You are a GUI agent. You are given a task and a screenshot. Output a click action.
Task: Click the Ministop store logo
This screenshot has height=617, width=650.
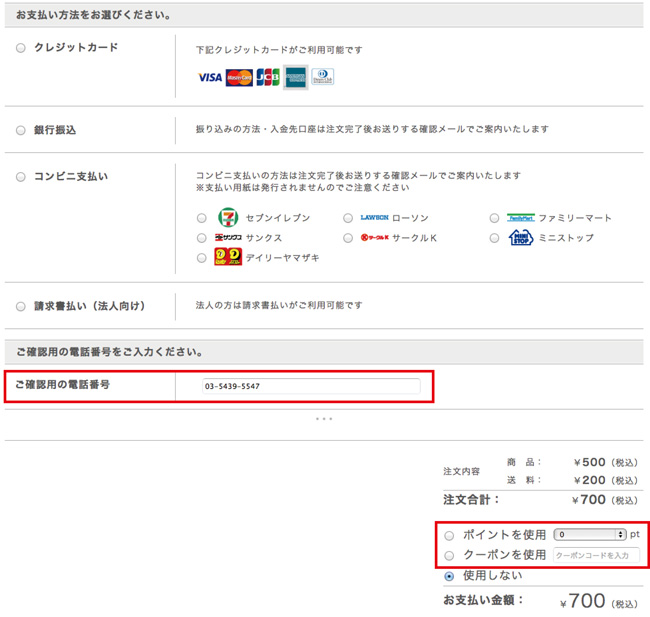tap(521, 238)
